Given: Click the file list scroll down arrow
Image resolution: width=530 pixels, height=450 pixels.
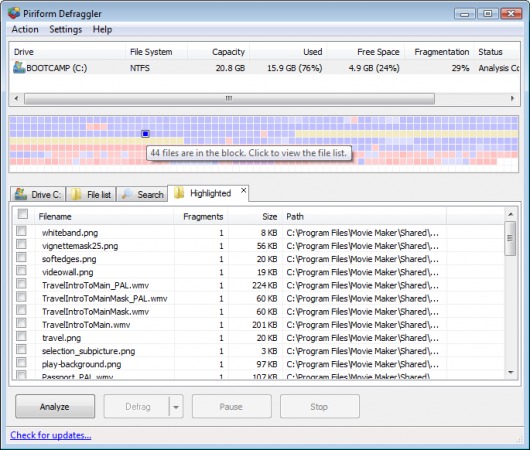Looking at the screenshot, I should [511, 372].
